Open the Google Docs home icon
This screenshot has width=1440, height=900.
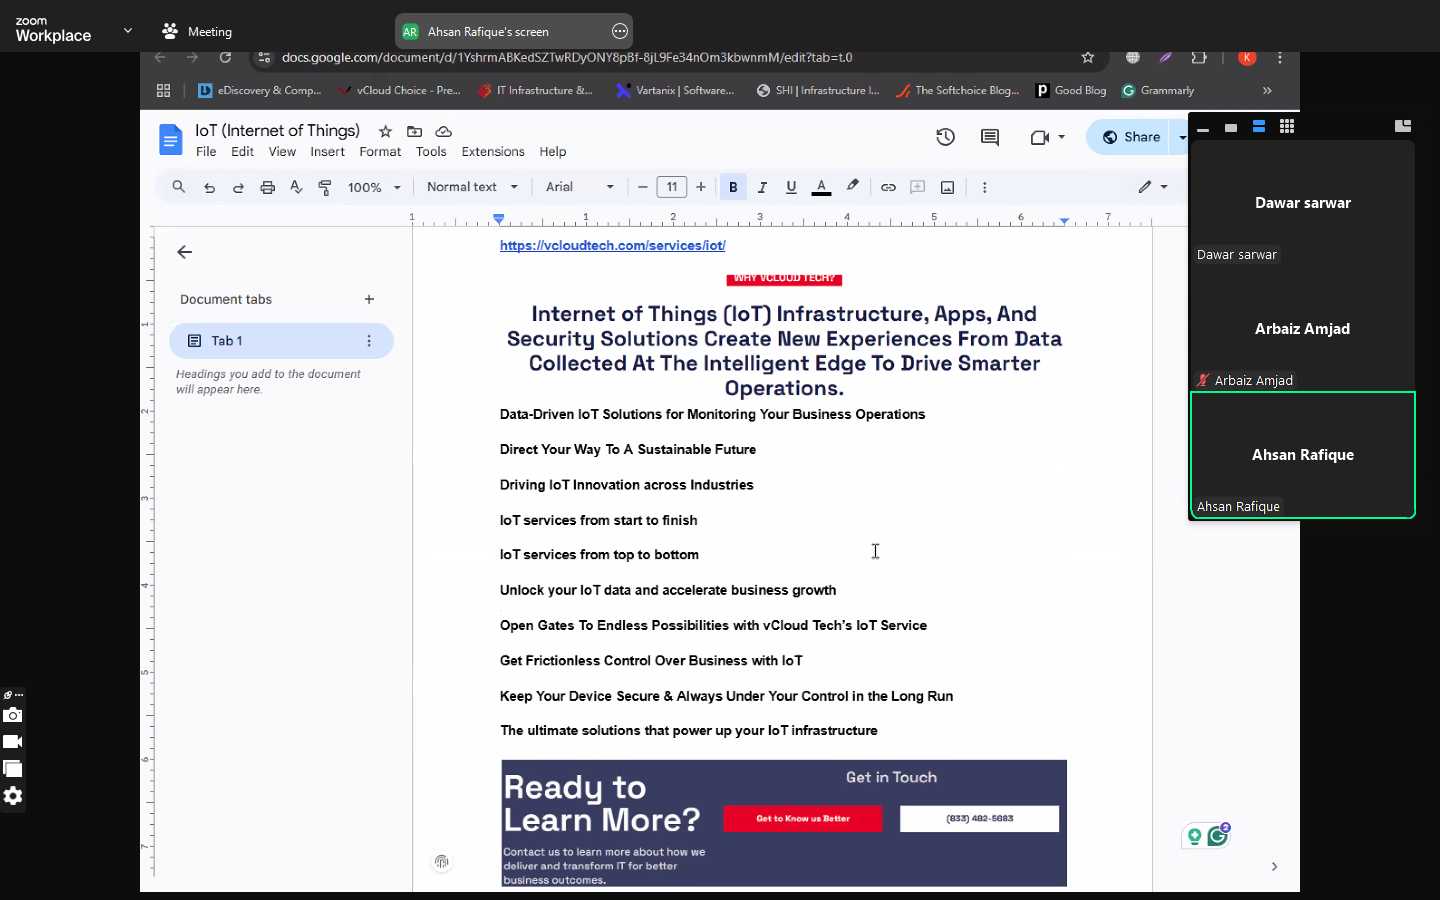click(x=171, y=140)
